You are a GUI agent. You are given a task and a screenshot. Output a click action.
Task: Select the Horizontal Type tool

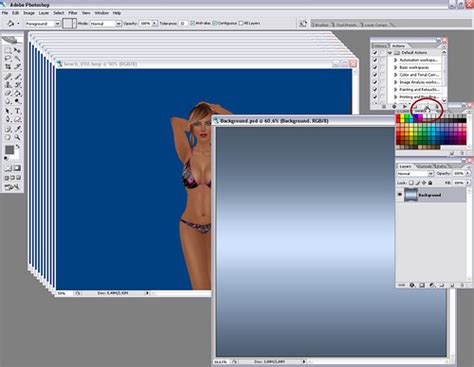pos(17,111)
